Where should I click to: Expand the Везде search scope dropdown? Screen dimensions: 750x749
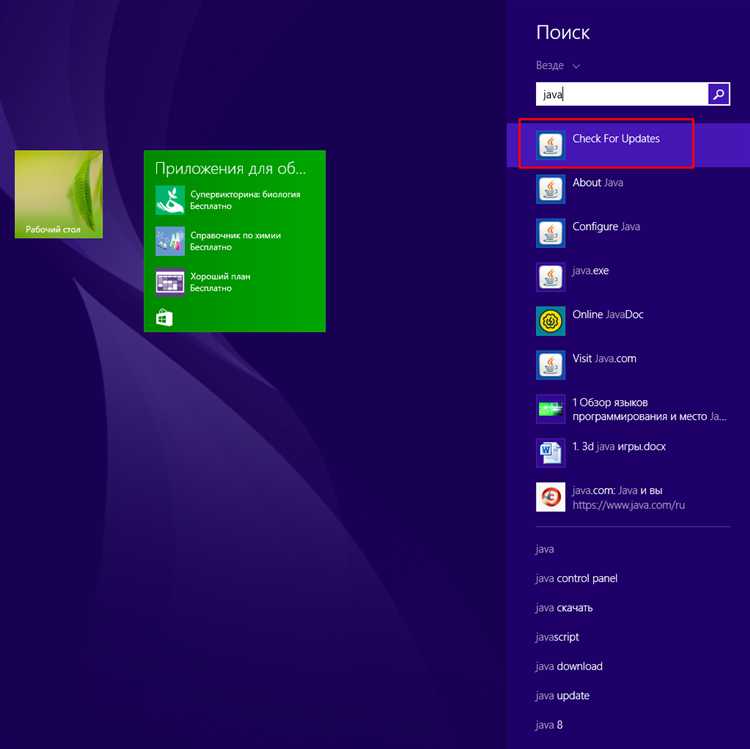point(558,66)
